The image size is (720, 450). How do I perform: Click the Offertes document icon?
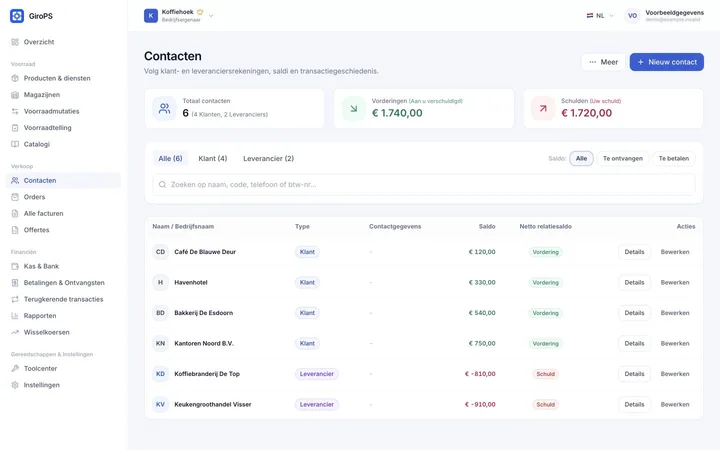coord(15,231)
